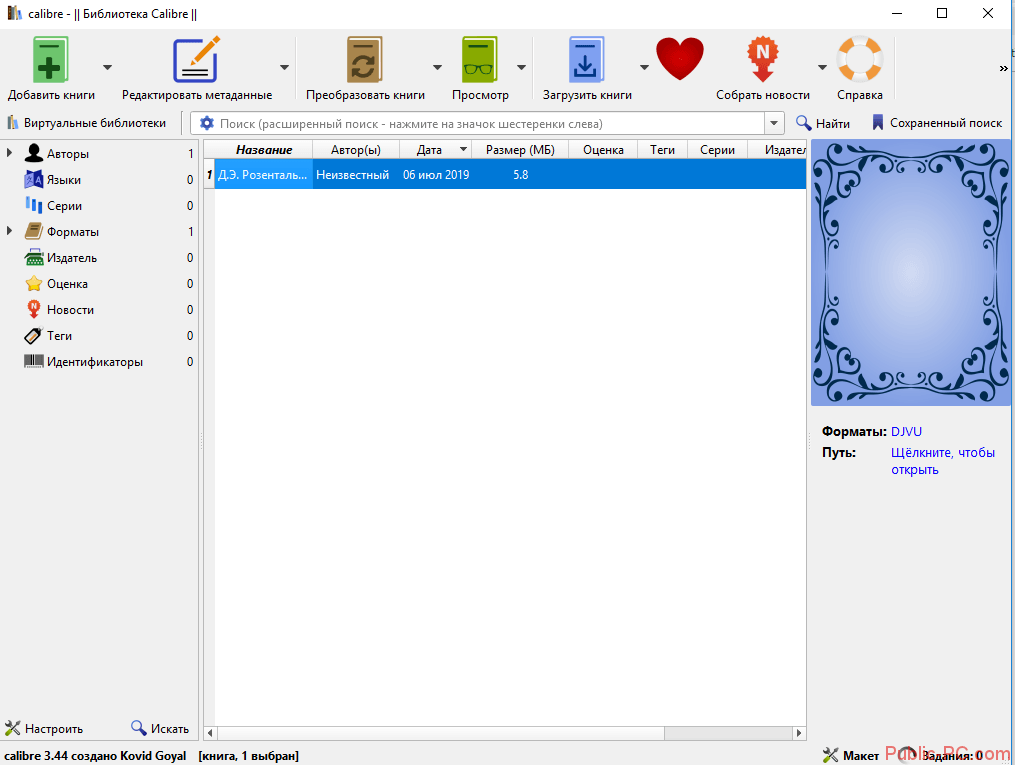Expand the Authors tree node
Viewport: 1015px width, 765px height.
[x=10, y=153]
